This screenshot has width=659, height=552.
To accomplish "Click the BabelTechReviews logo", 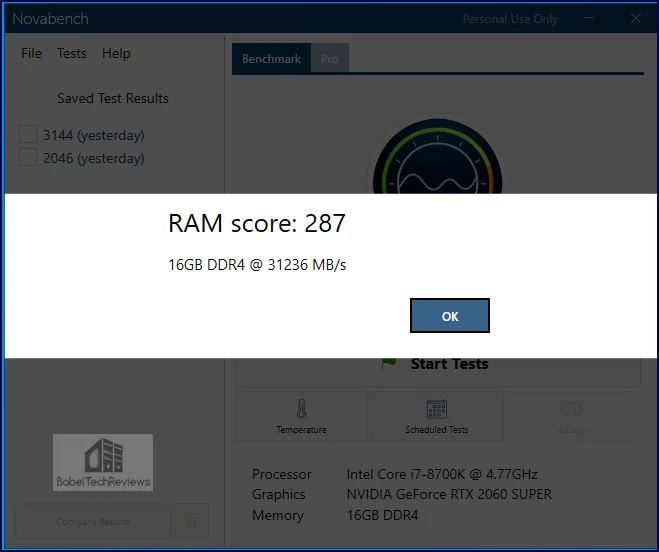I will coord(103,462).
